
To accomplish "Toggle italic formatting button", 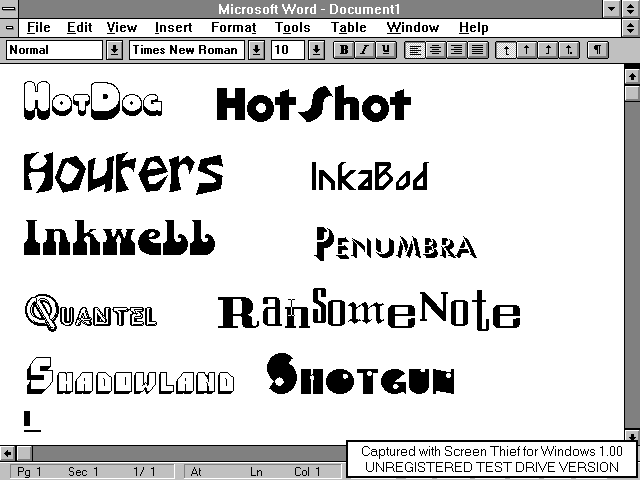I will pyautogui.click(x=362, y=49).
